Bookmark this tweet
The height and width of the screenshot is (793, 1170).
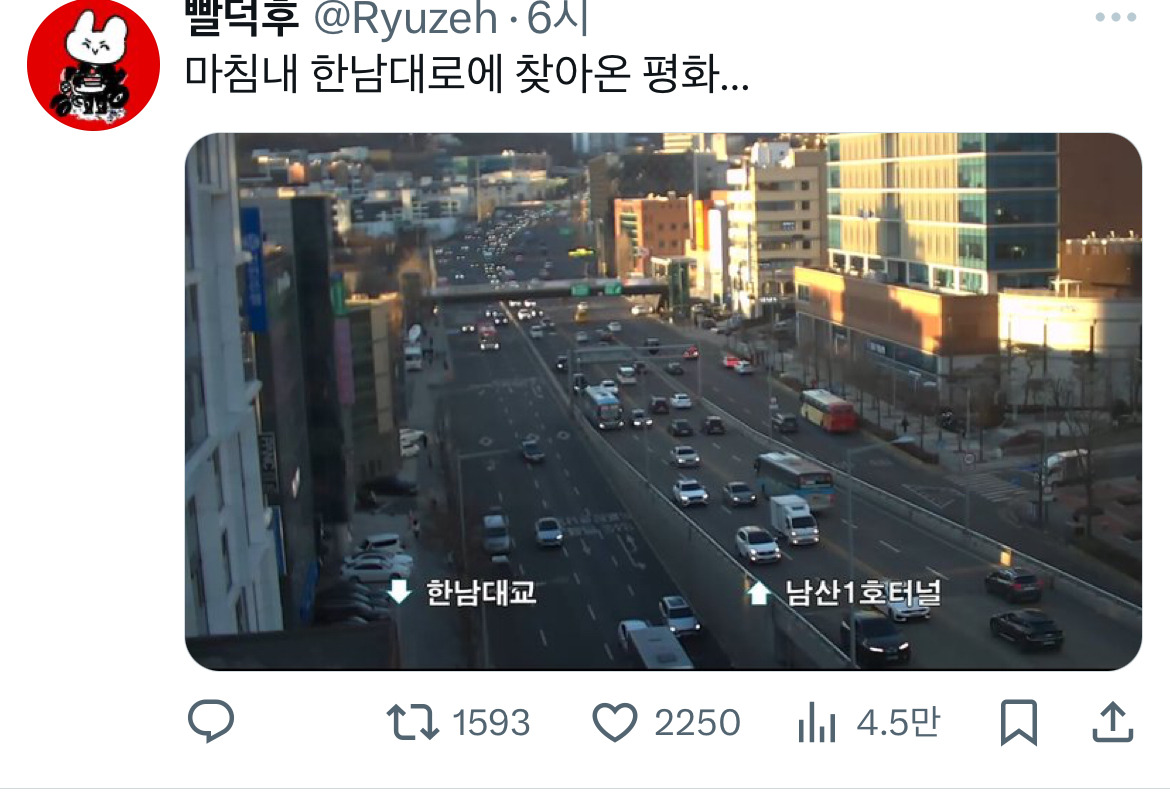pyautogui.click(x=1019, y=722)
